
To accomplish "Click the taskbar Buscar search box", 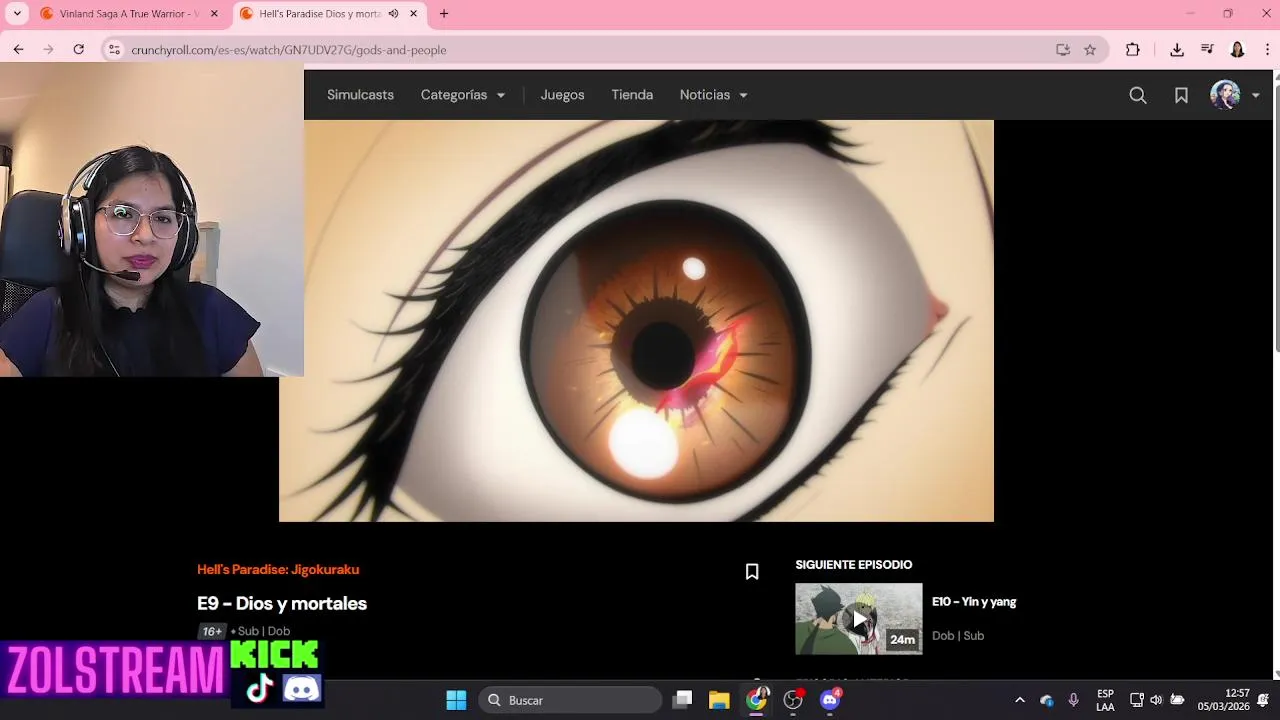I will 569,700.
